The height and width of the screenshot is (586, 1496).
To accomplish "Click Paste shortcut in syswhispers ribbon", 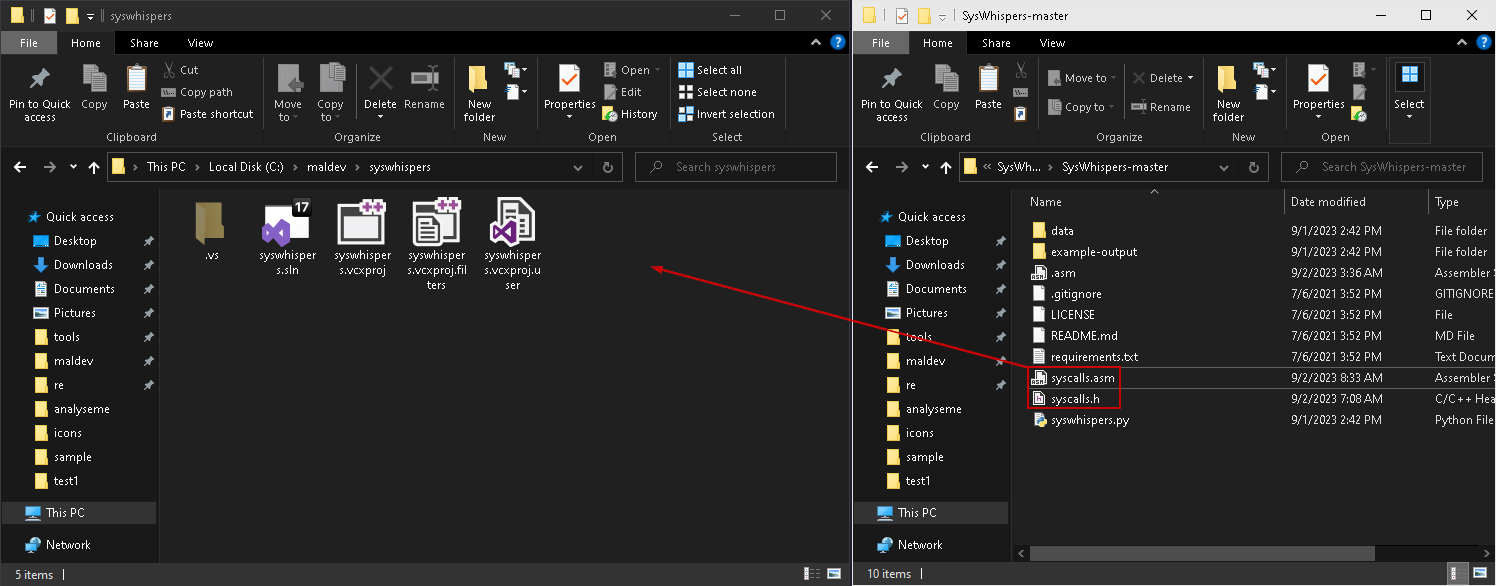I will coord(207,114).
